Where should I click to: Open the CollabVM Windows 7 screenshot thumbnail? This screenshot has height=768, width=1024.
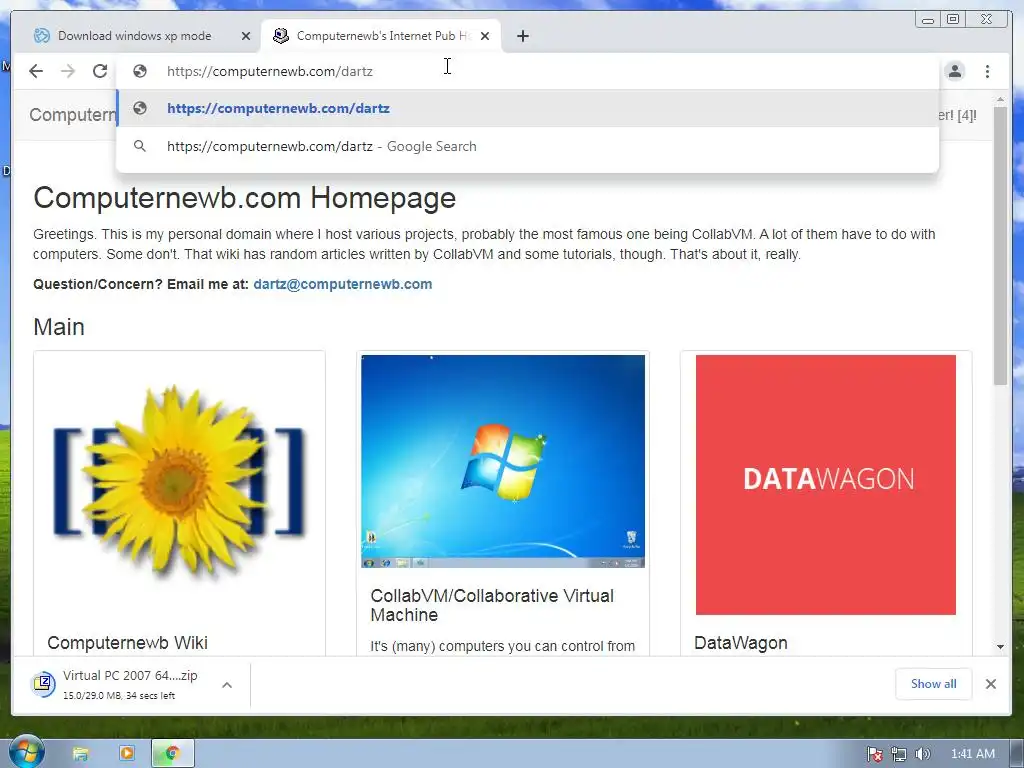point(503,461)
